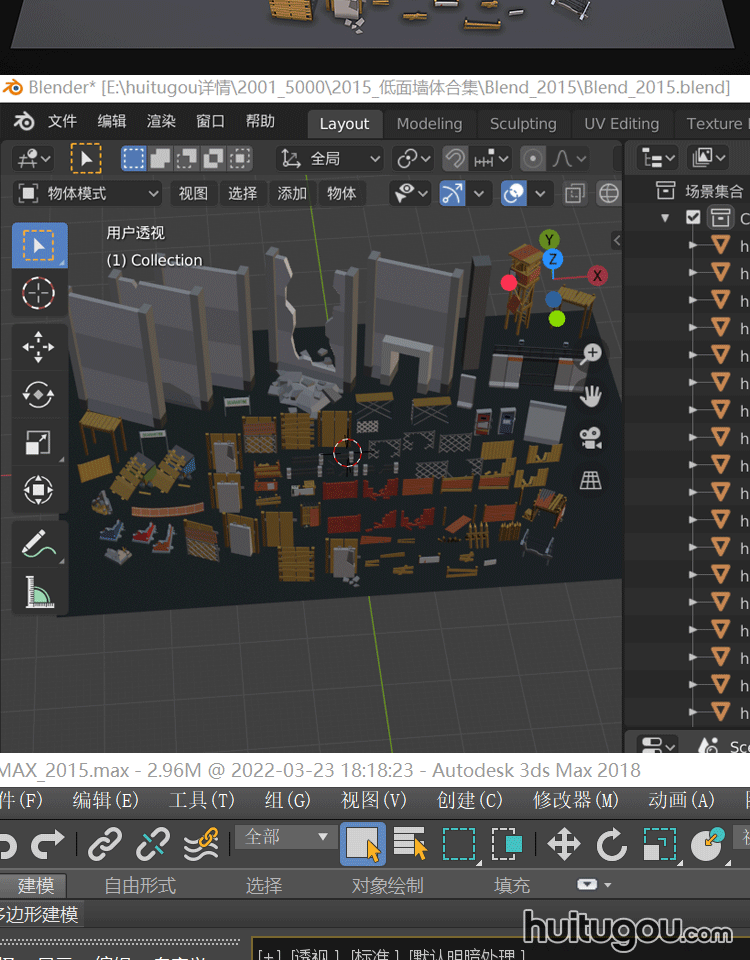Screen dimensions: 750x960
Task: Toggle proportional editing circle button
Action: pos(533,159)
